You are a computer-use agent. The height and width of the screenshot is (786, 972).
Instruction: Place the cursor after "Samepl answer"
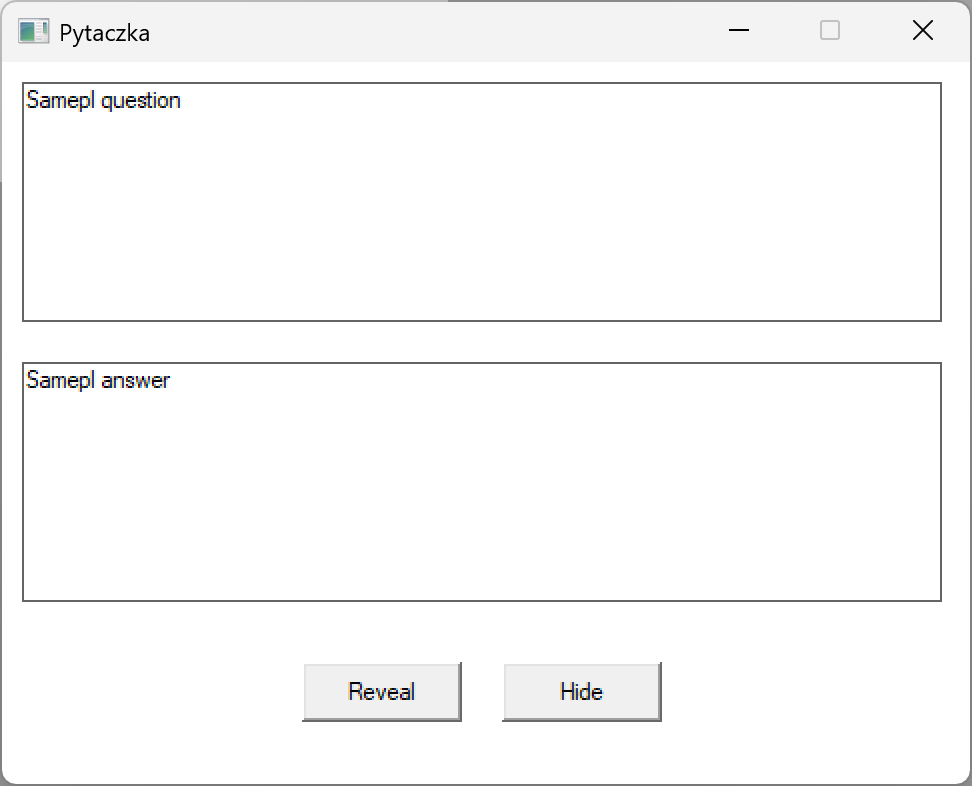170,380
